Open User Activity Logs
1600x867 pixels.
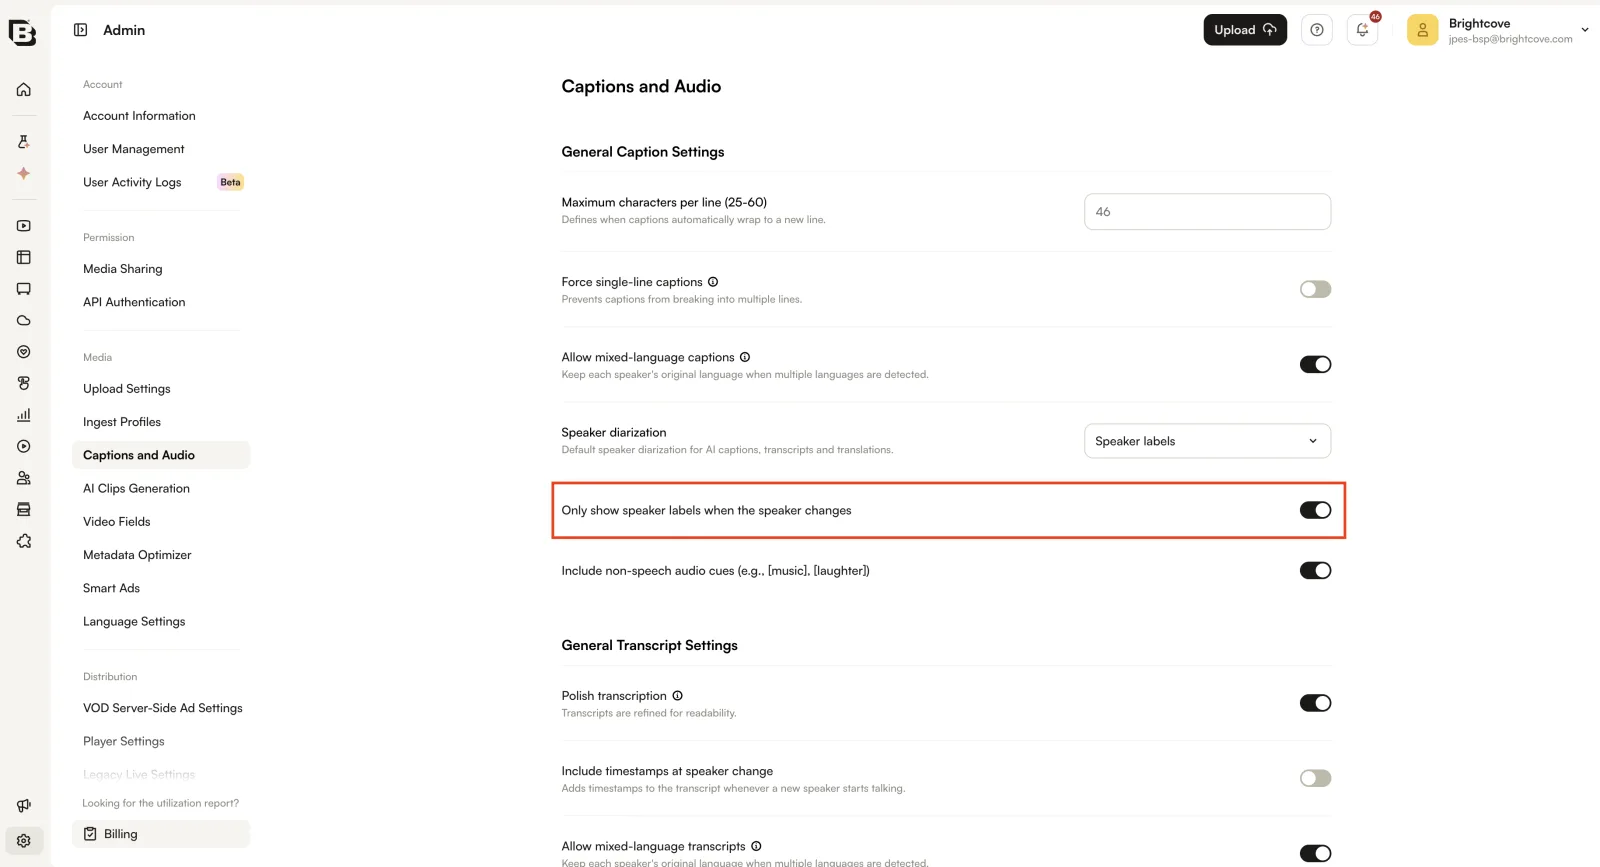tap(132, 182)
